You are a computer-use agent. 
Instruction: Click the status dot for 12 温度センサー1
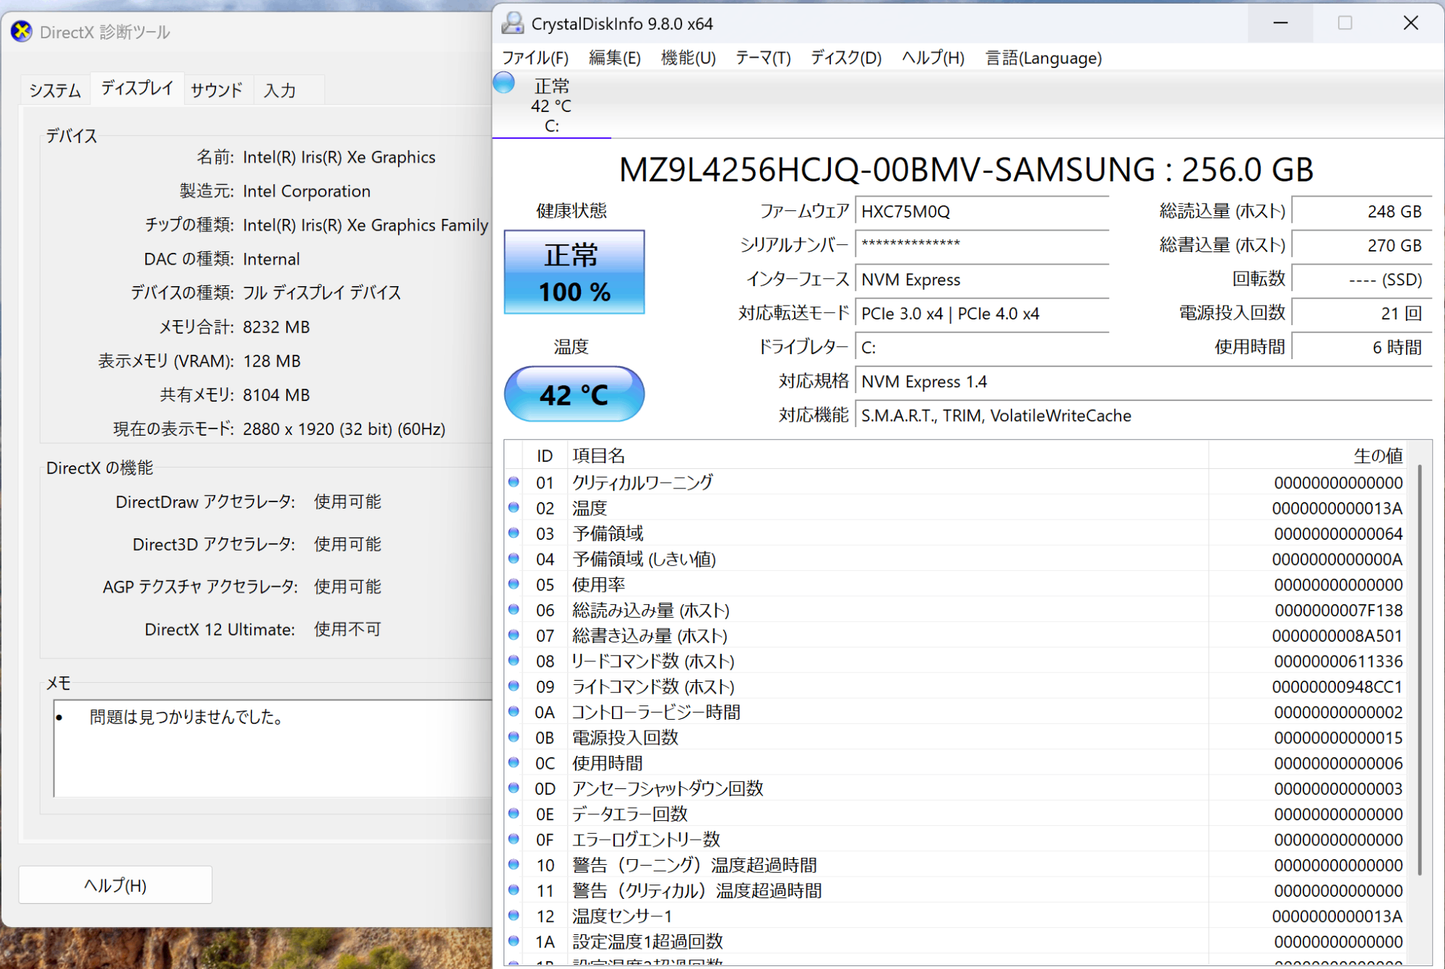514,916
